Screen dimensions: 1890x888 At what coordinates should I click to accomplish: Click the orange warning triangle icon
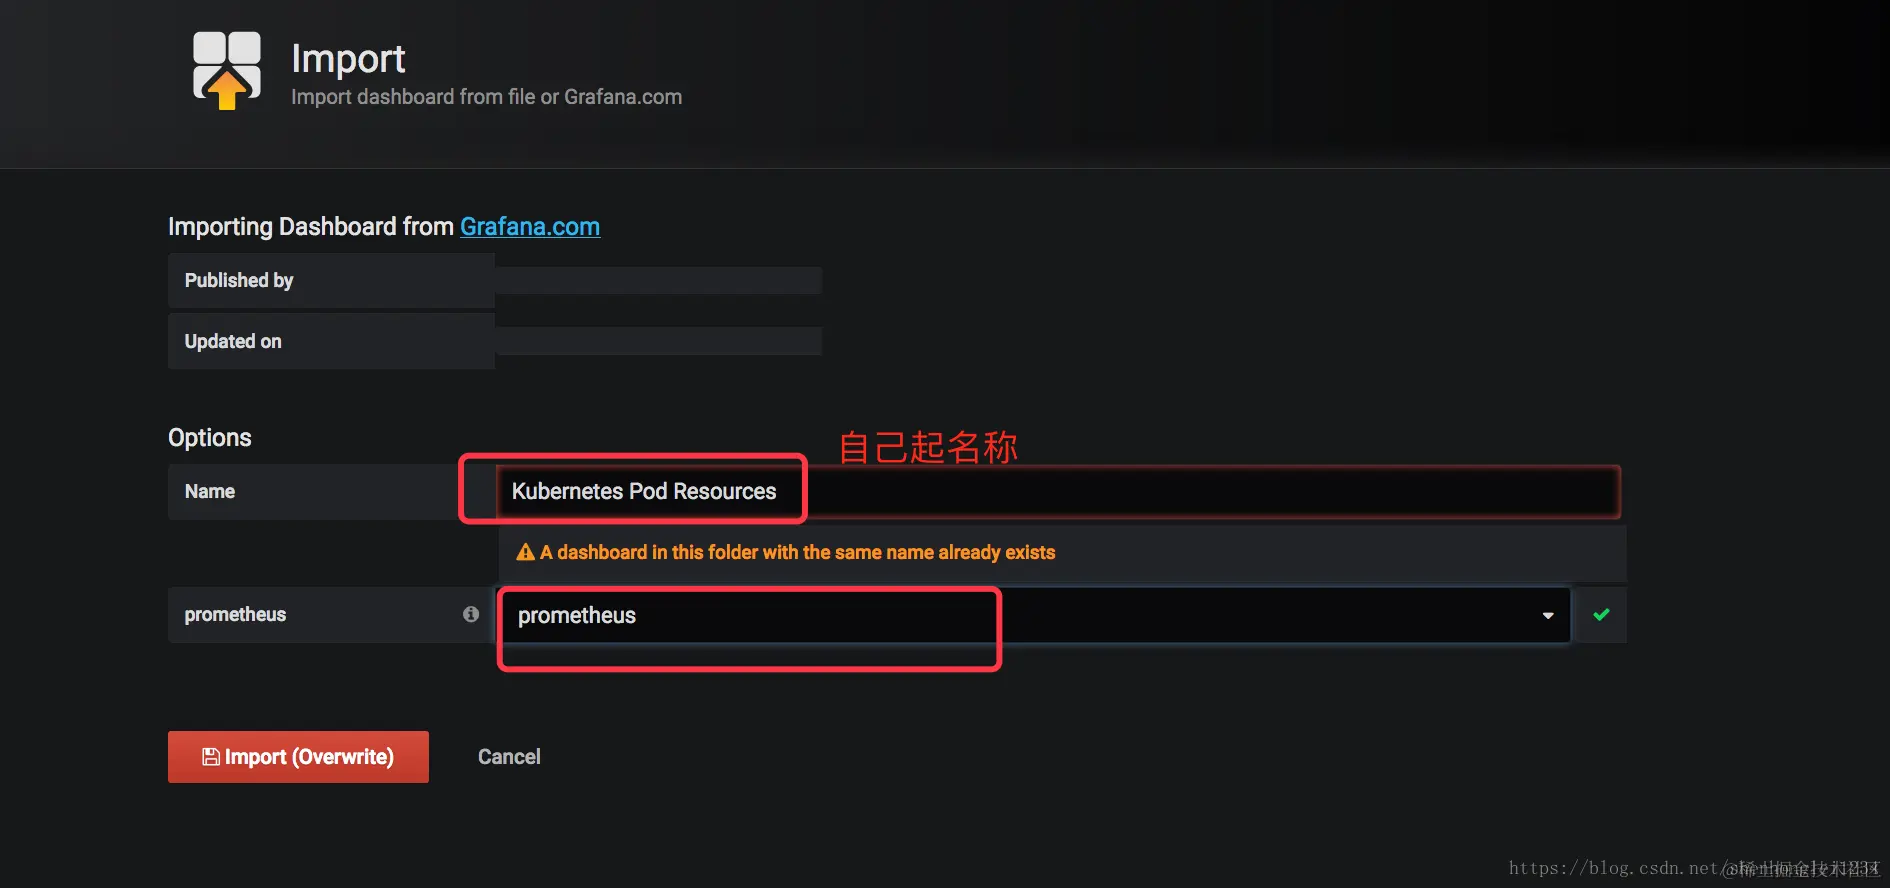pyautogui.click(x=525, y=552)
